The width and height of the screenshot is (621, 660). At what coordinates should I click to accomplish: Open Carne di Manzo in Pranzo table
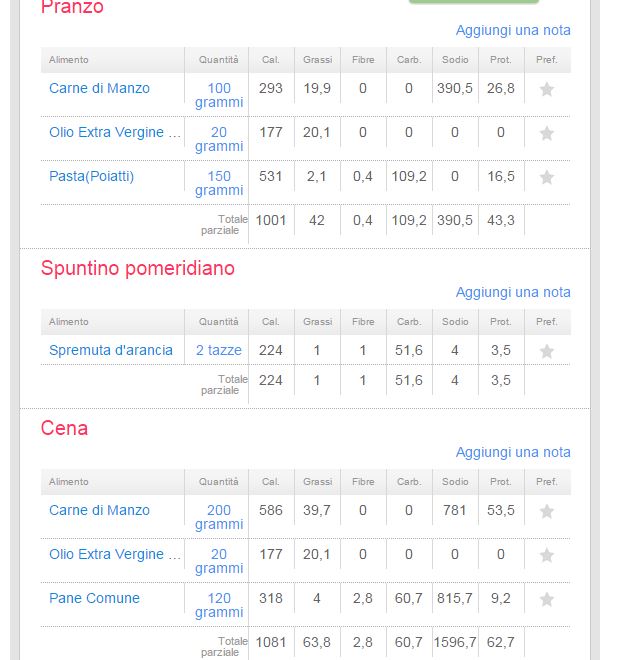click(99, 88)
